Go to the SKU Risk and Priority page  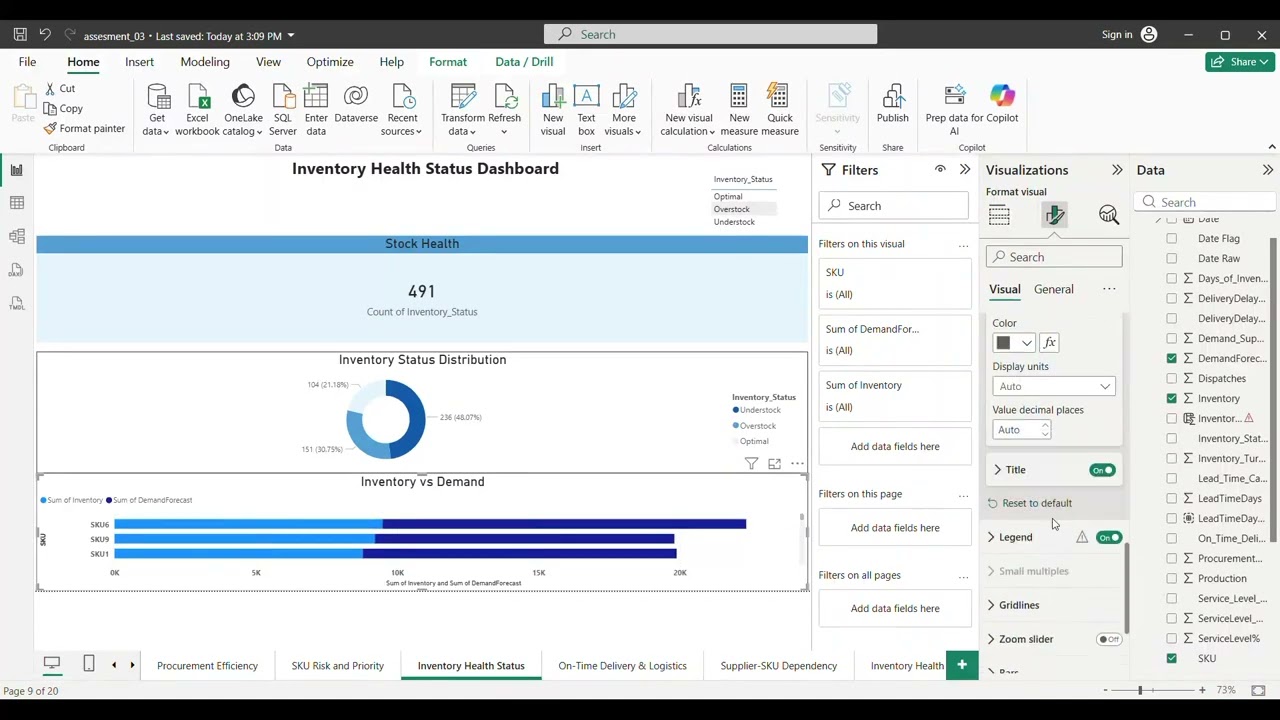(x=338, y=666)
